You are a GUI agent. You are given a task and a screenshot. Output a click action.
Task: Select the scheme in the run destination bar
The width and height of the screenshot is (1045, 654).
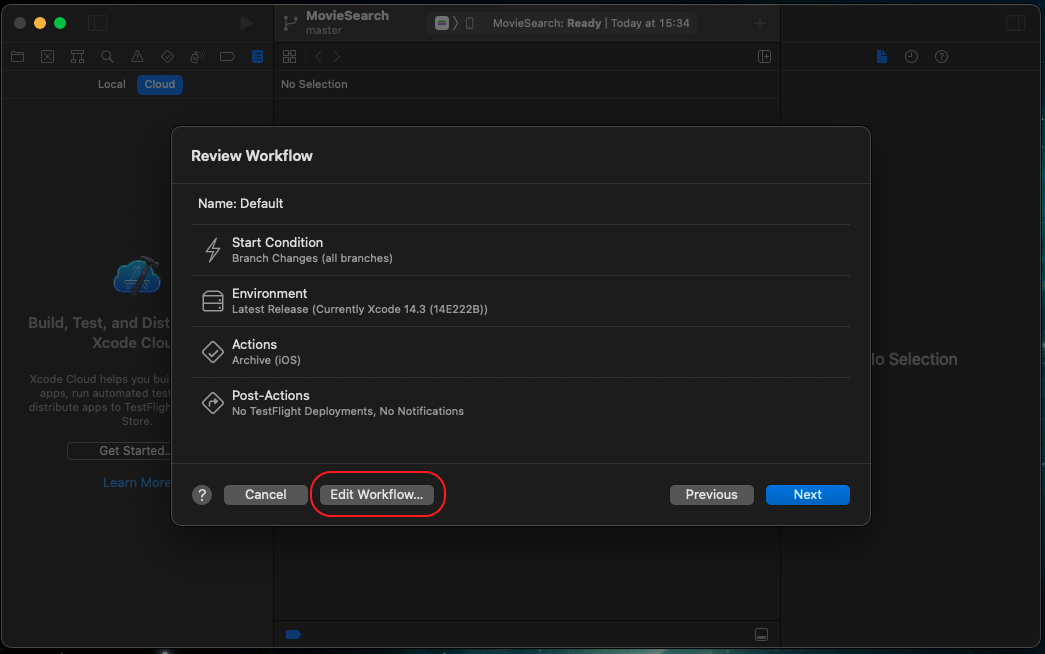441,23
